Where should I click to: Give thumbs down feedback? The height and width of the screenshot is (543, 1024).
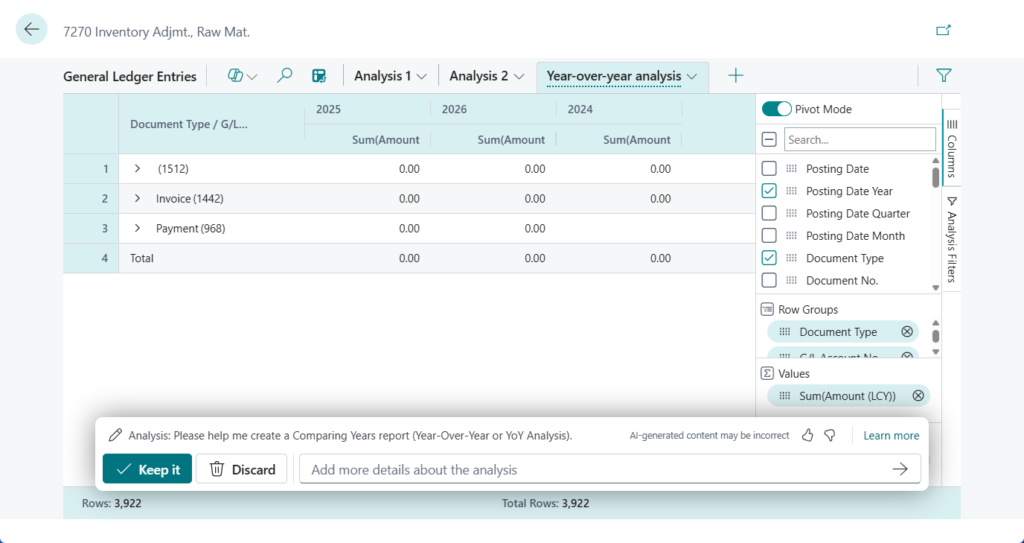(x=829, y=436)
